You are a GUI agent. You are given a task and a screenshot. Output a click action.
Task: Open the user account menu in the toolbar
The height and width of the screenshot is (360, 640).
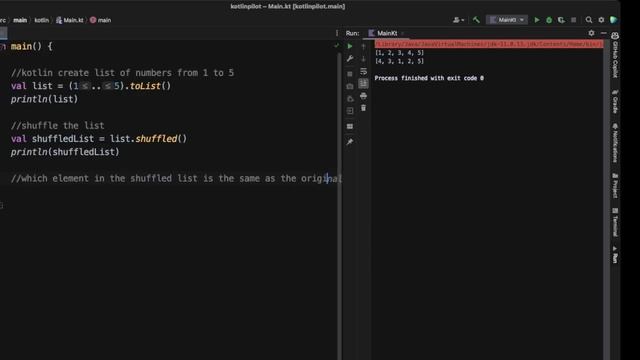458,20
